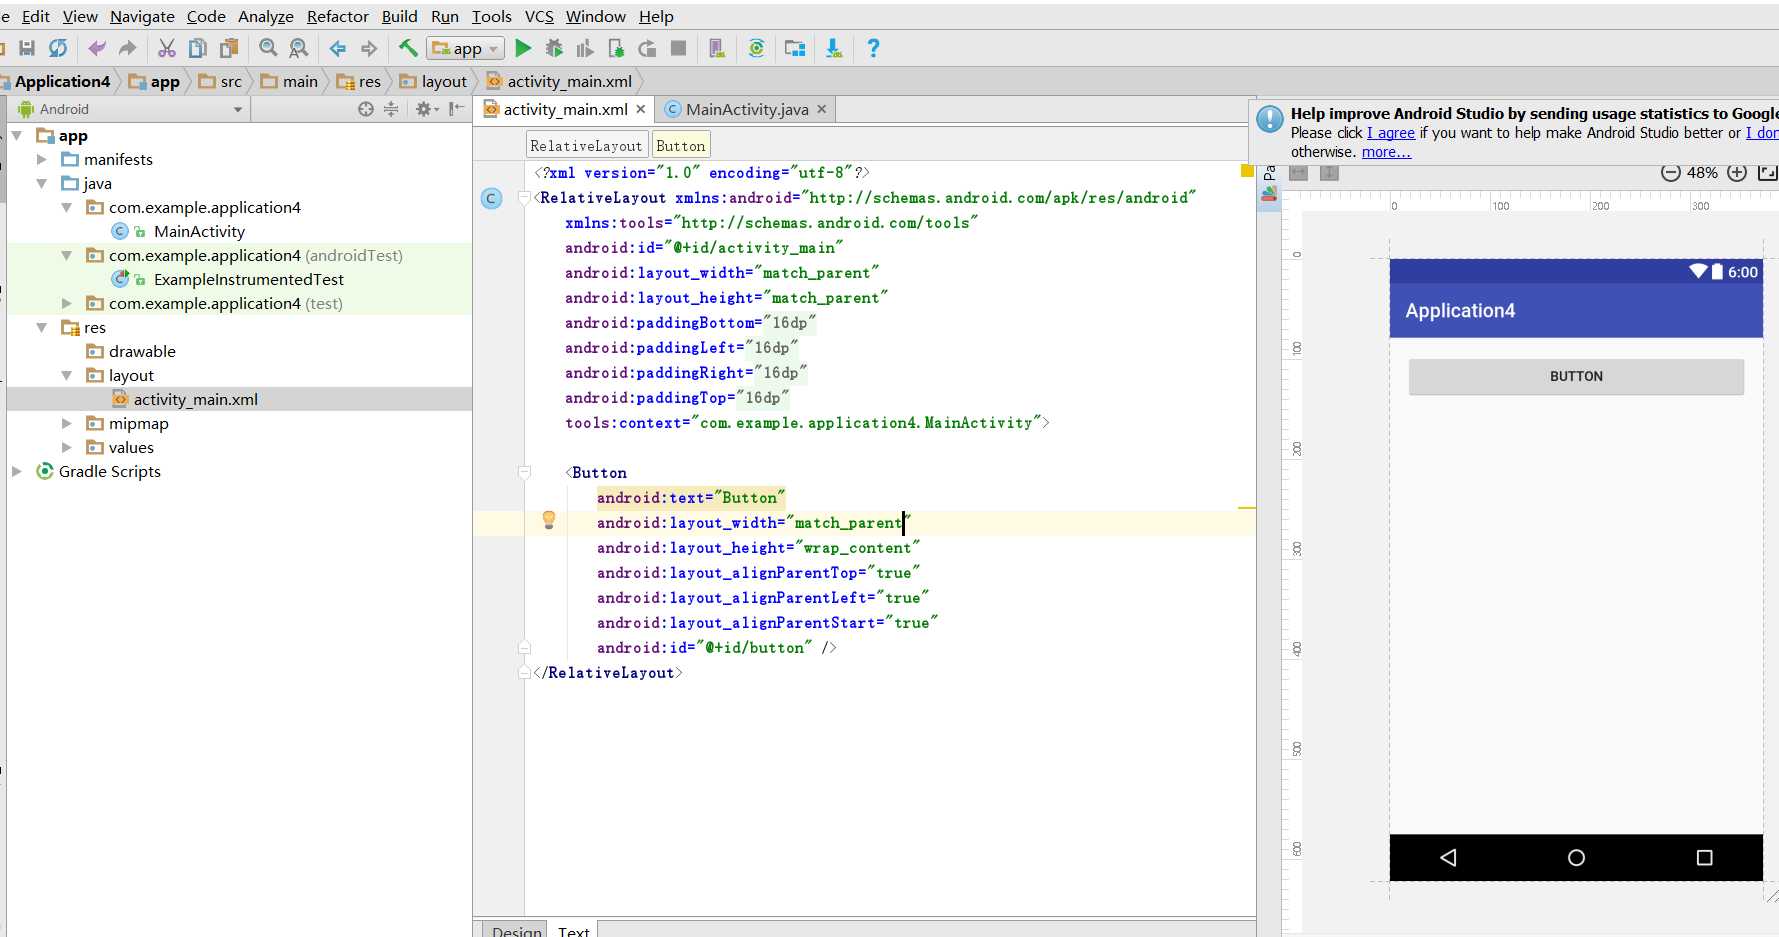
Task: Open the Project Structure icon
Action: [x=795, y=48]
